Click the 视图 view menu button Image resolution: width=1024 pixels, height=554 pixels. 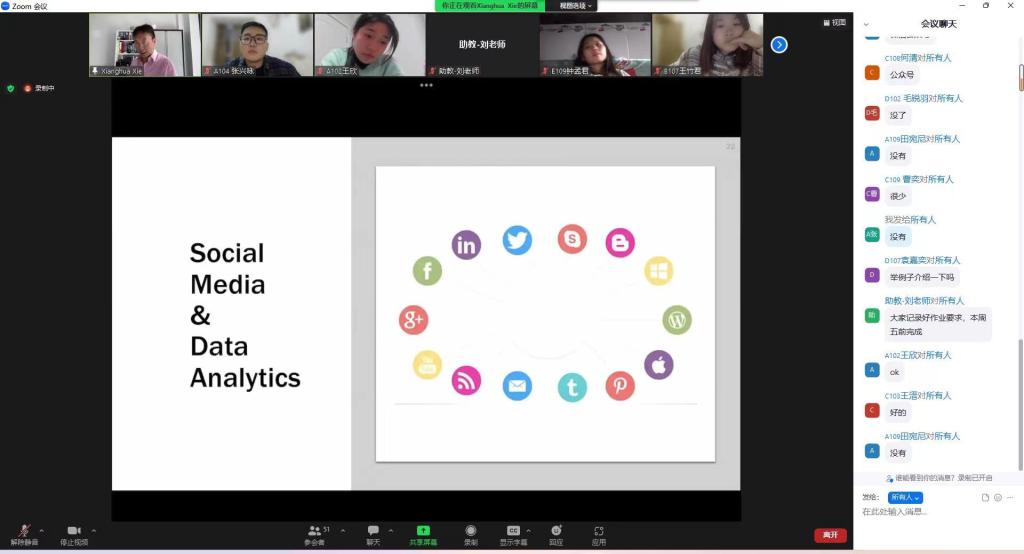834,22
